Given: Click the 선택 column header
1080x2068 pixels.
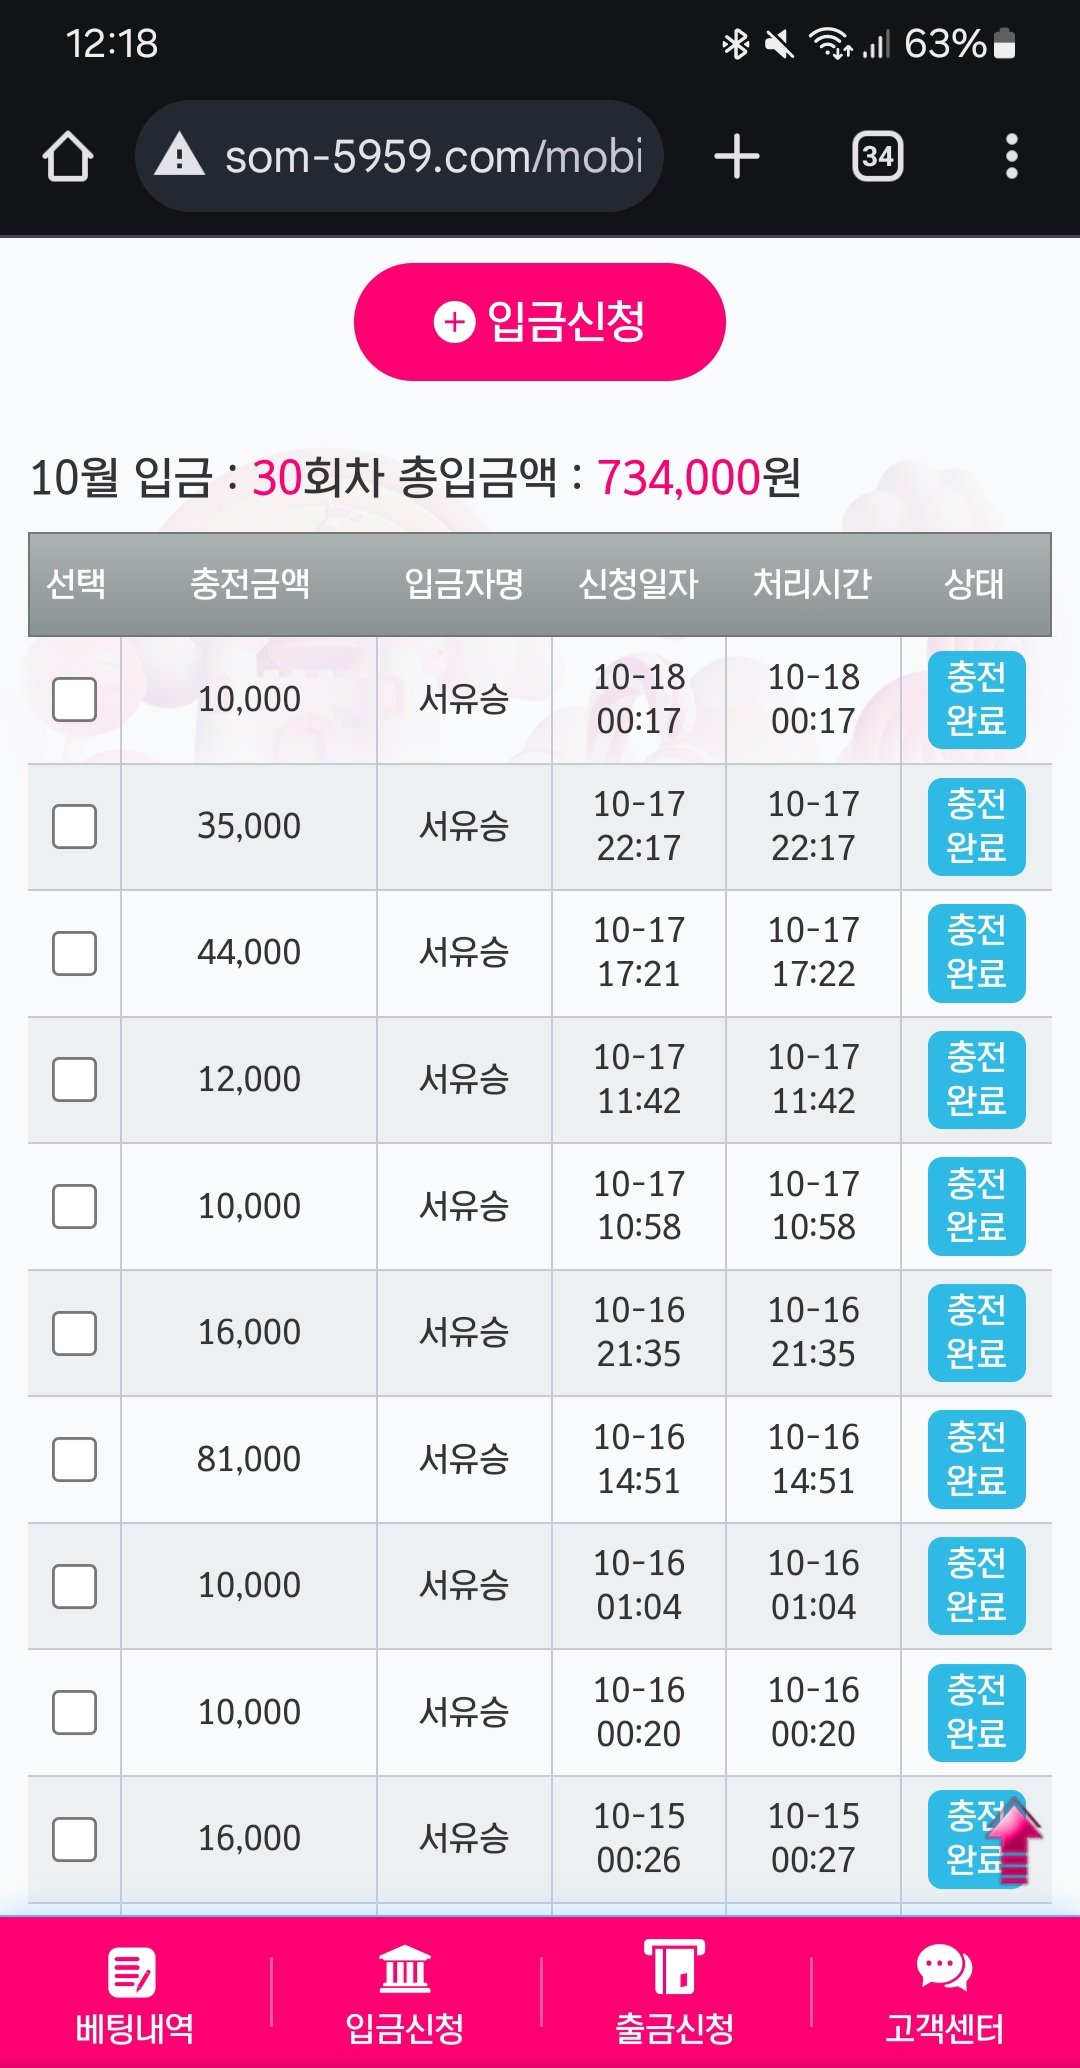Looking at the screenshot, I should click(76, 584).
